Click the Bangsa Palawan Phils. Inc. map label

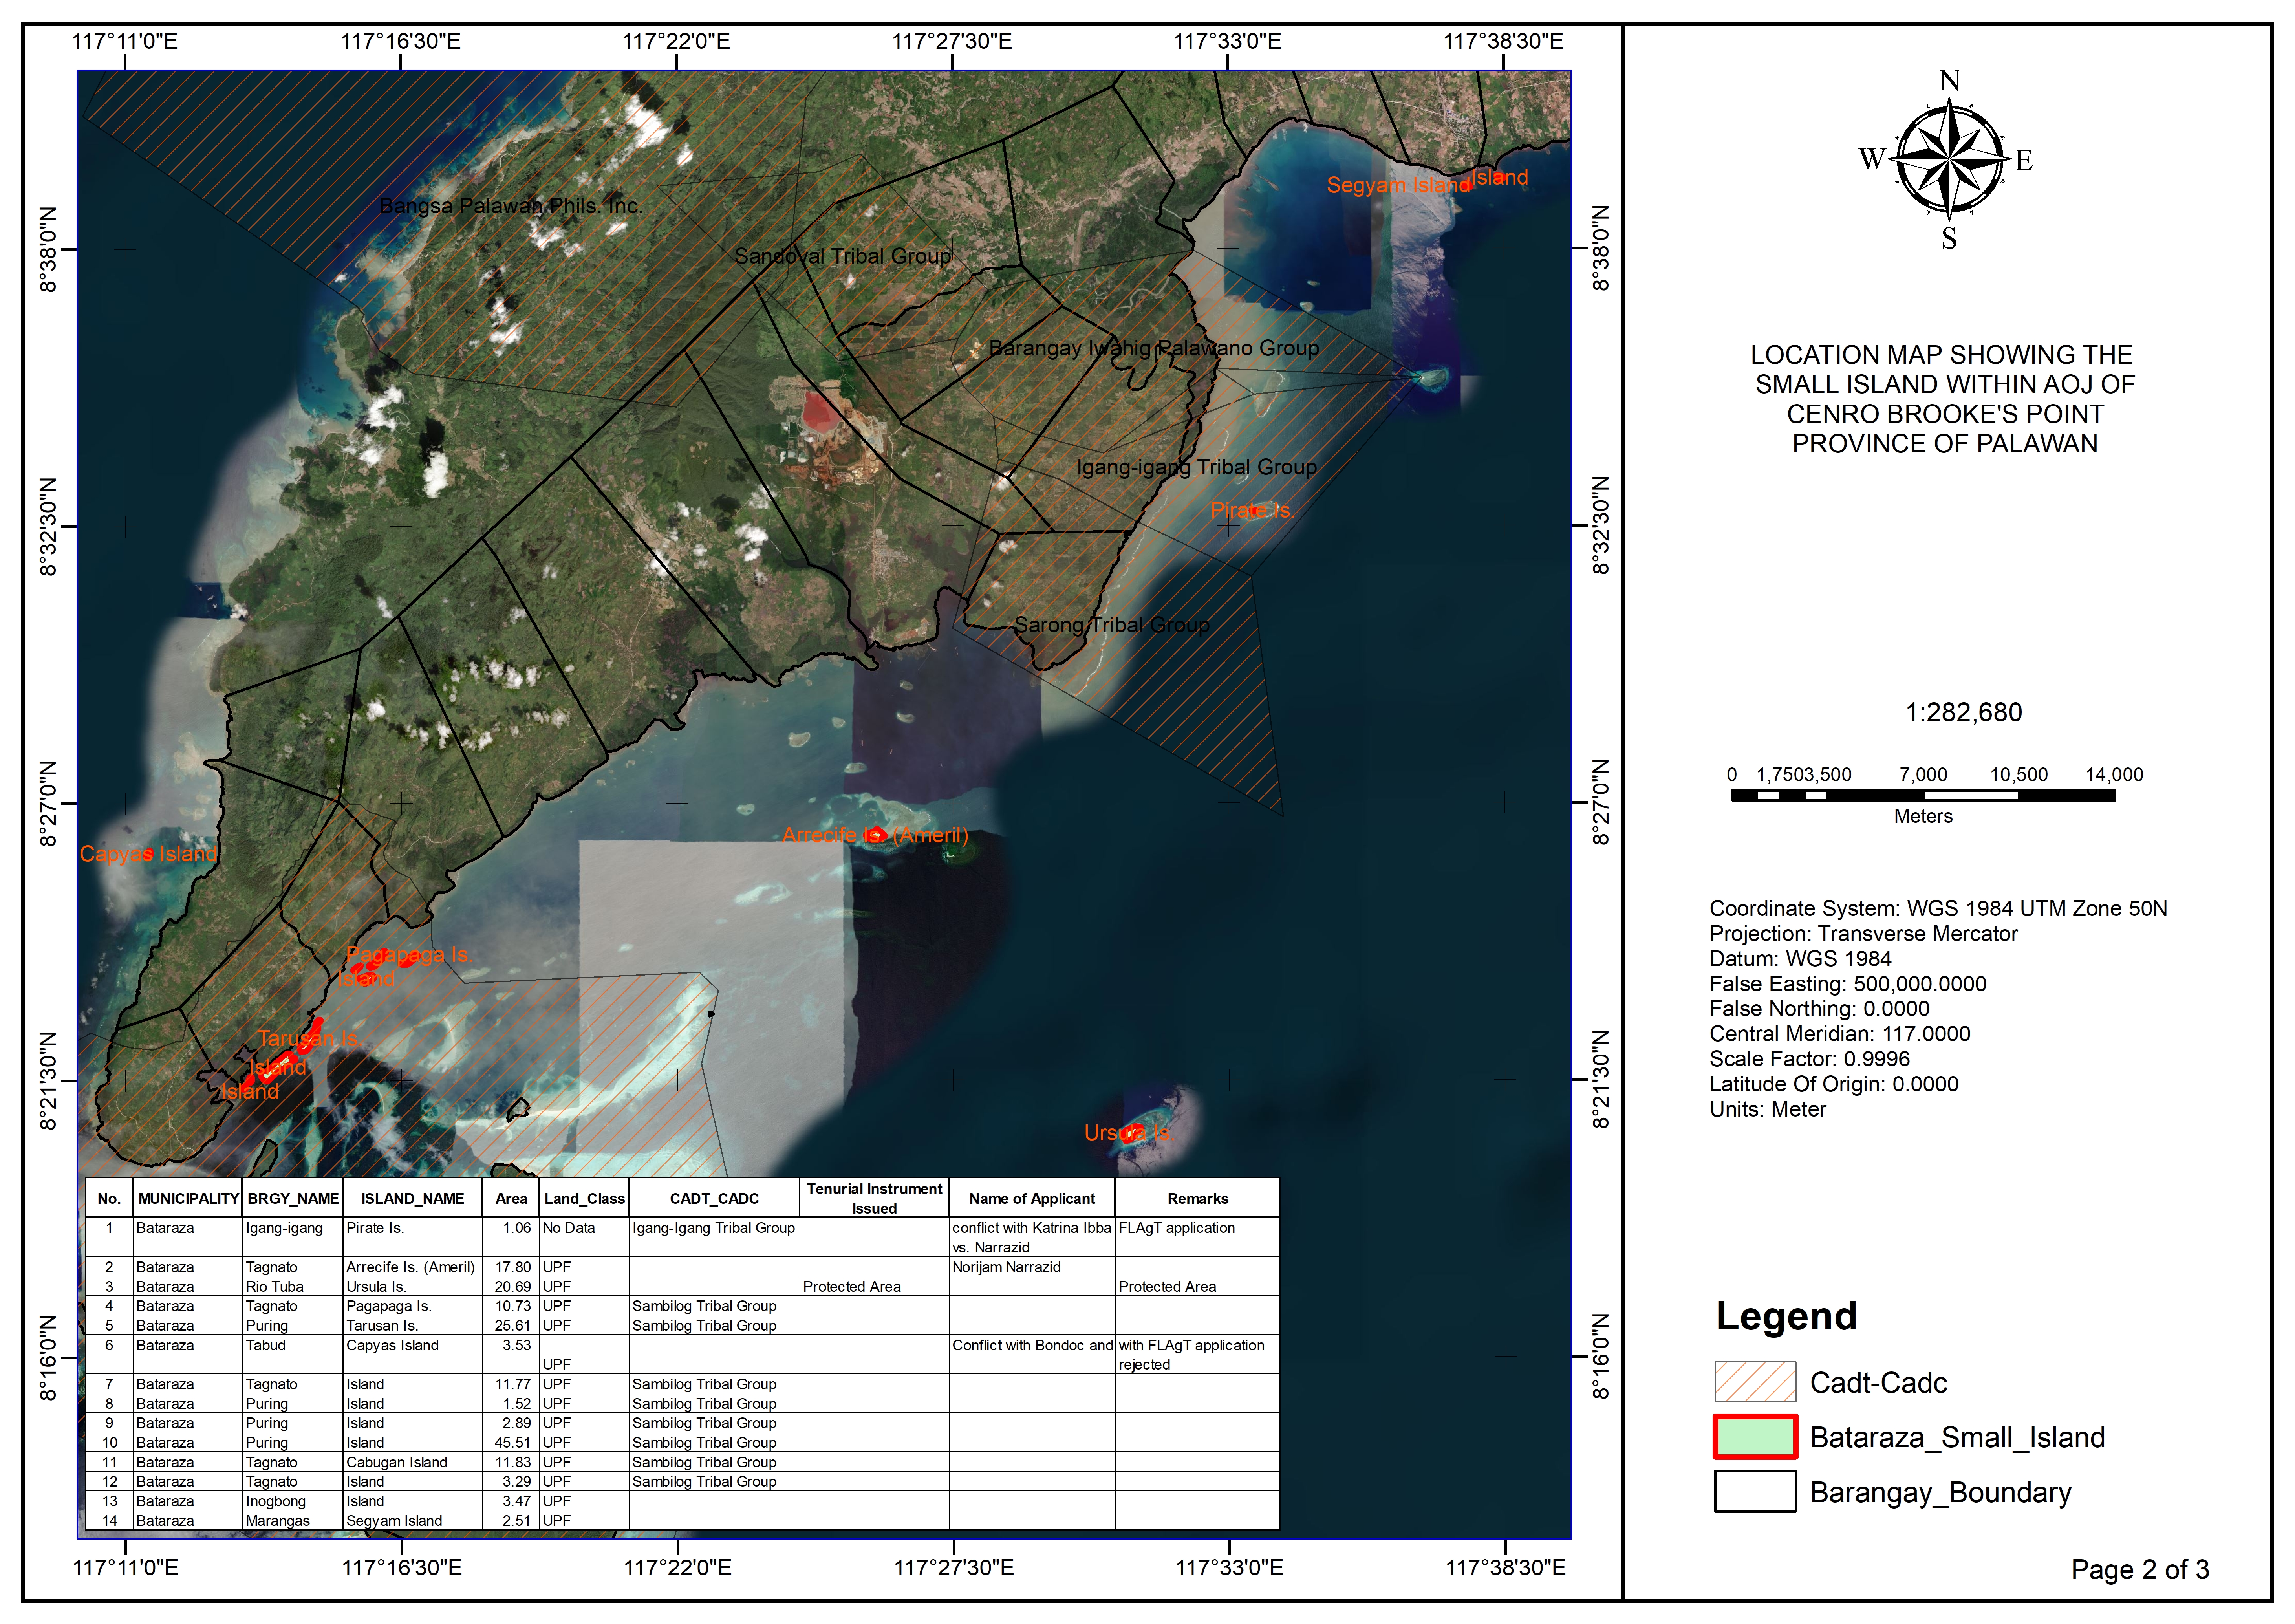click(x=510, y=206)
